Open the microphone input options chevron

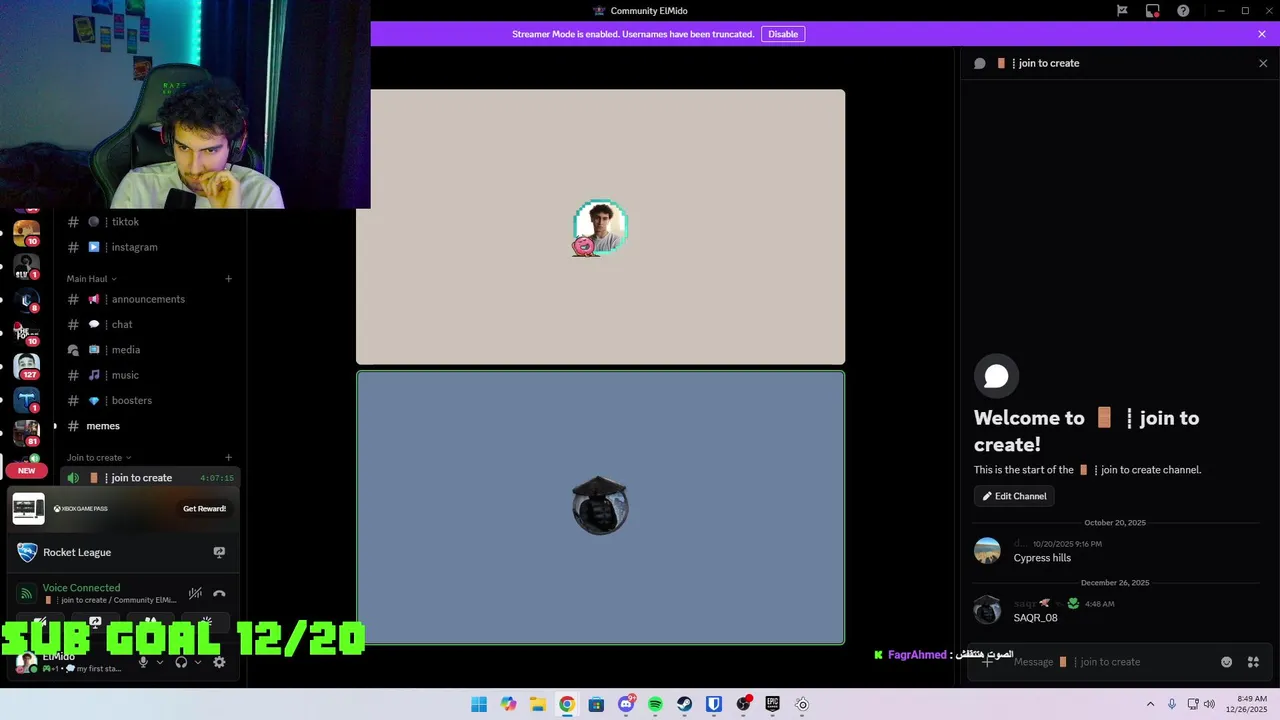click(x=159, y=662)
